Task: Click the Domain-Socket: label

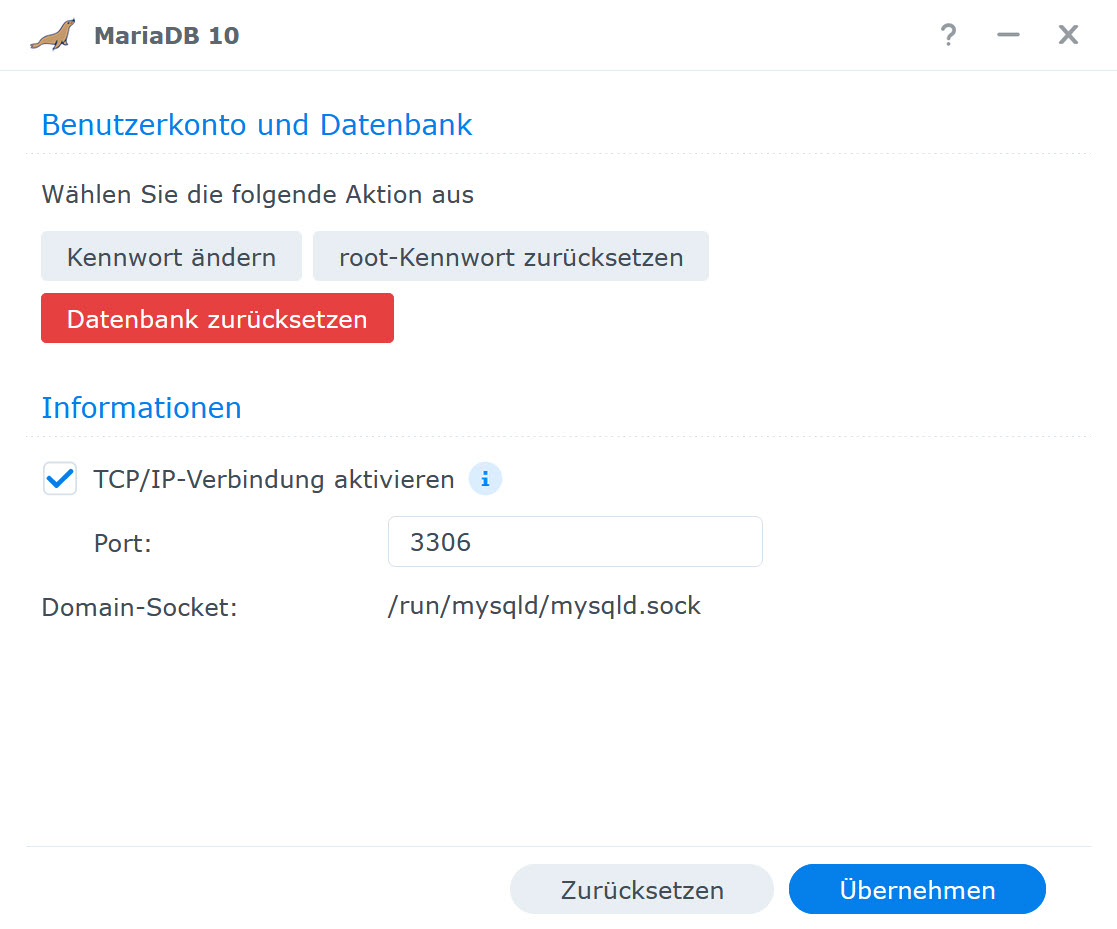Action: click(139, 608)
